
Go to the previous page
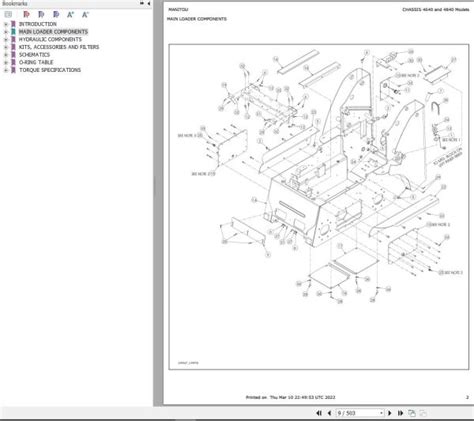click(x=329, y=413)
